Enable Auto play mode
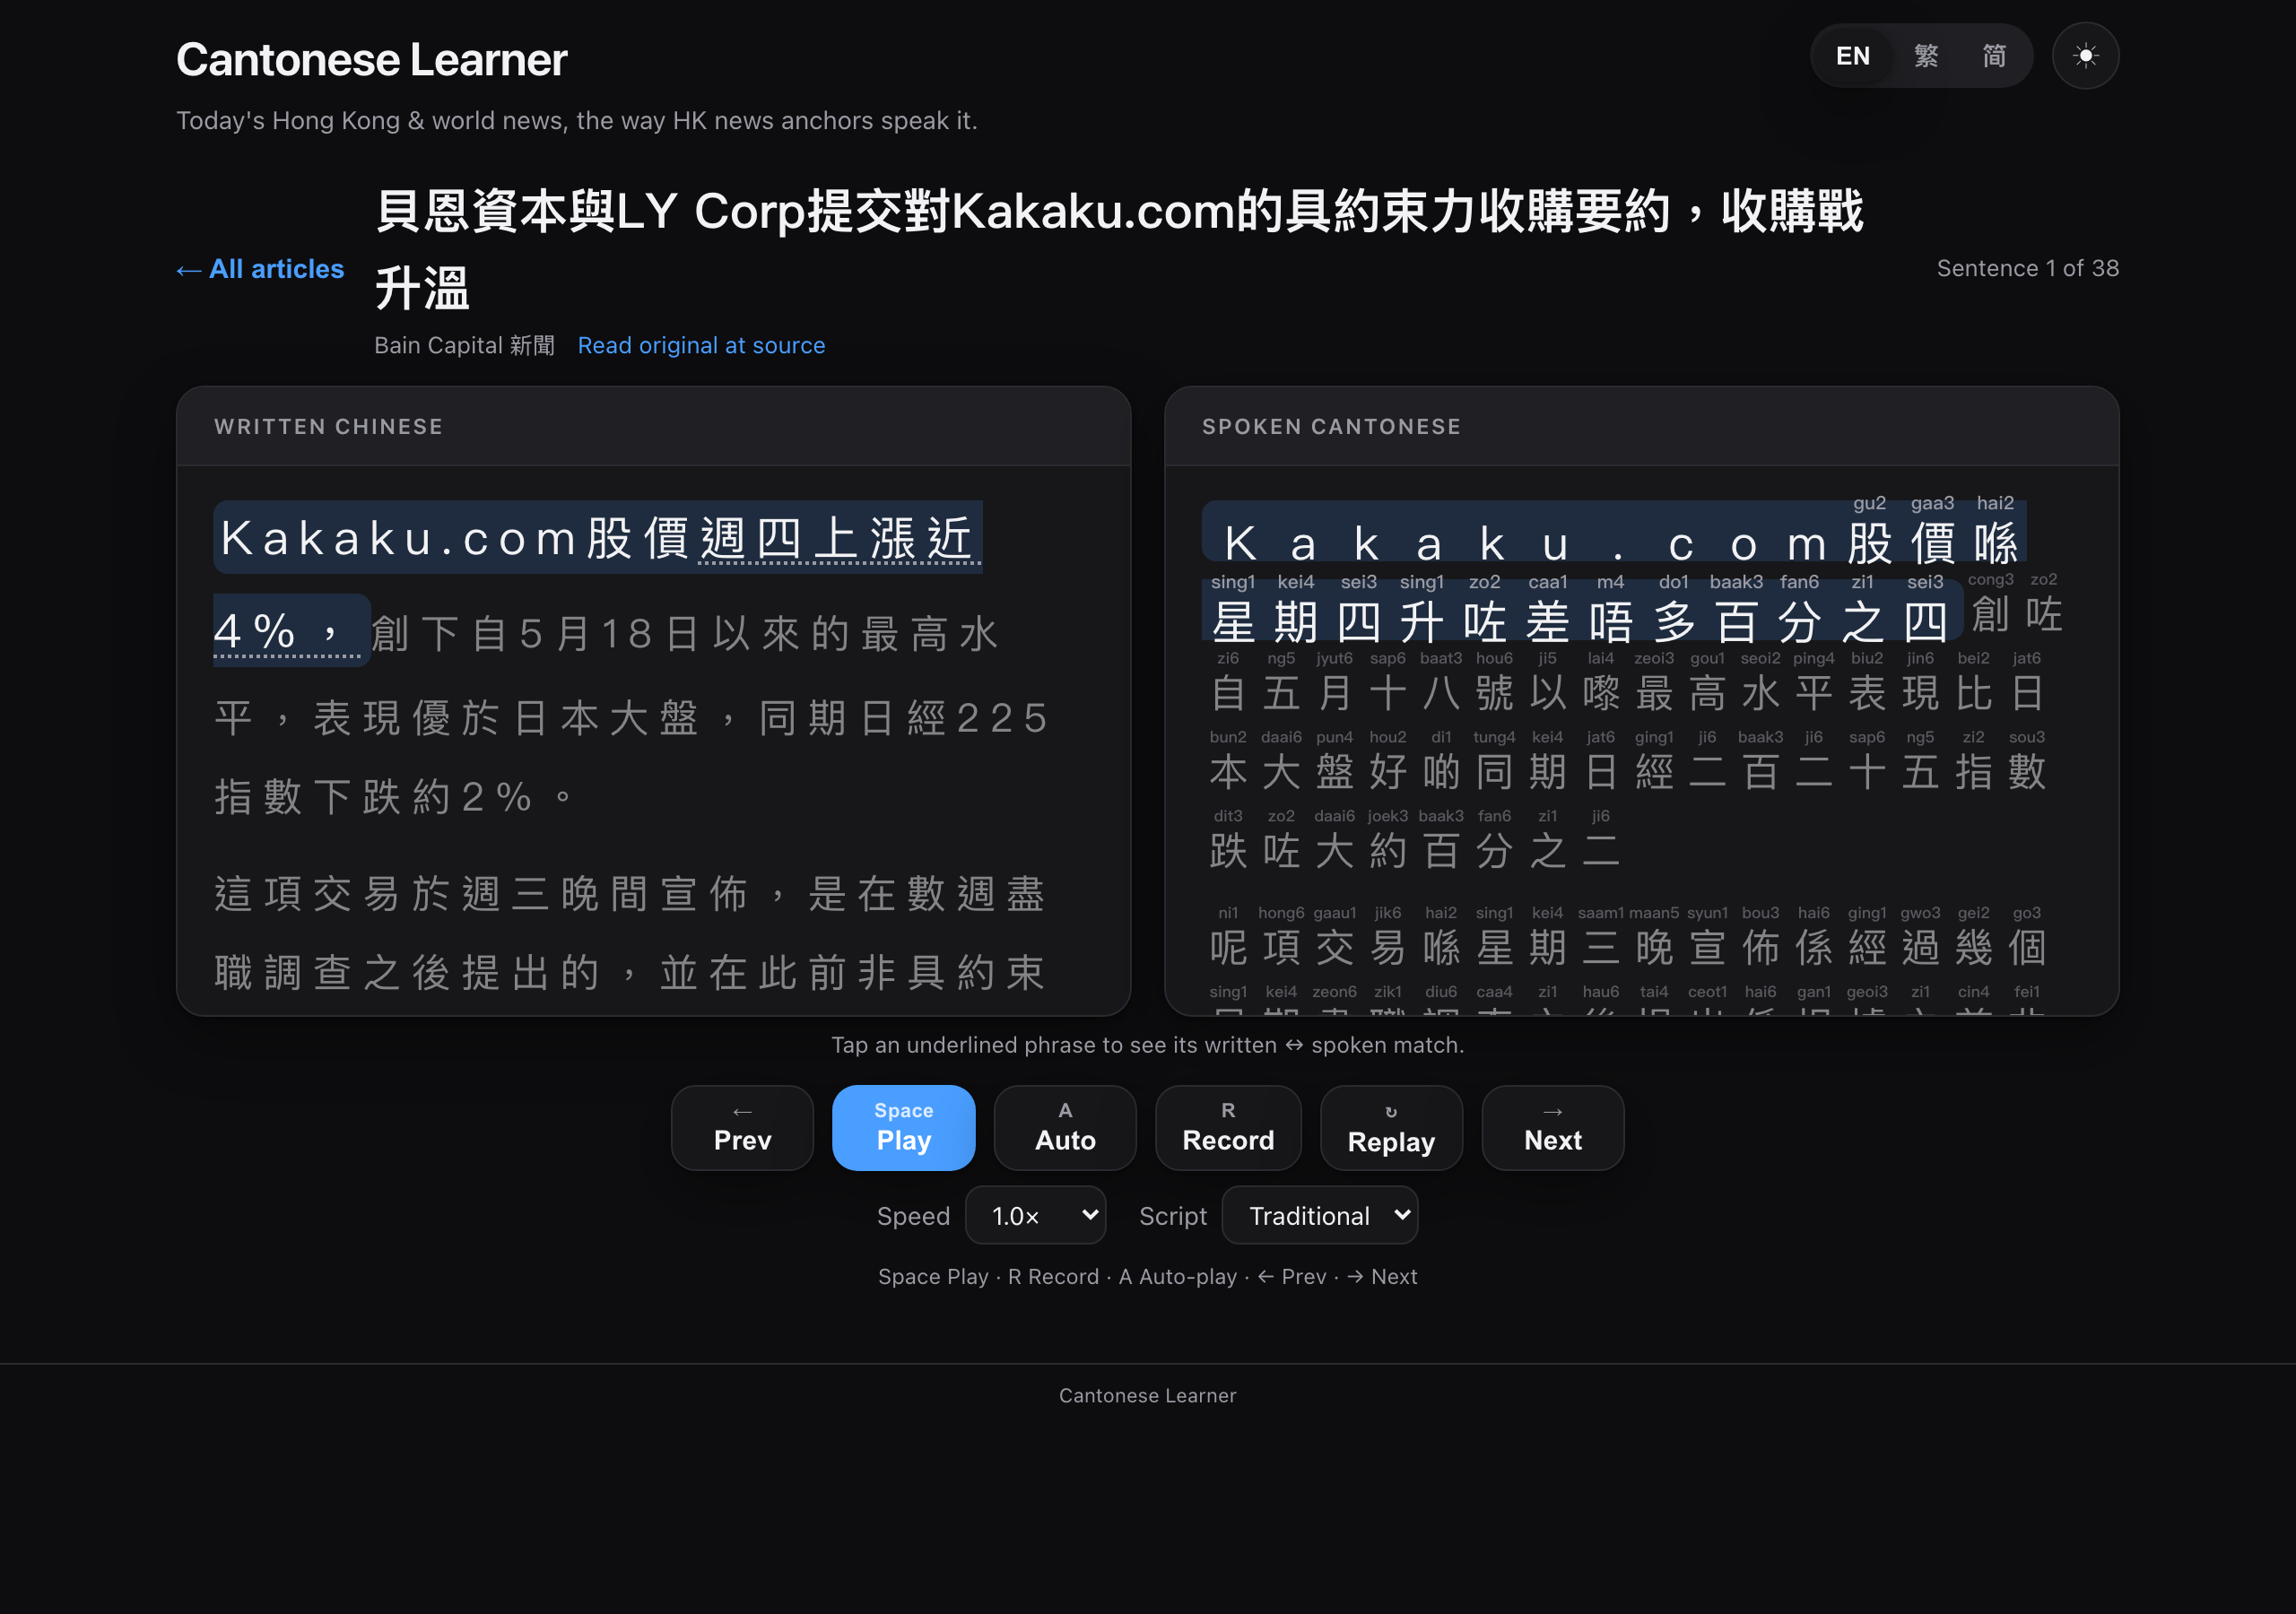The image size is (2296, 1614). click(1065, 1128)
